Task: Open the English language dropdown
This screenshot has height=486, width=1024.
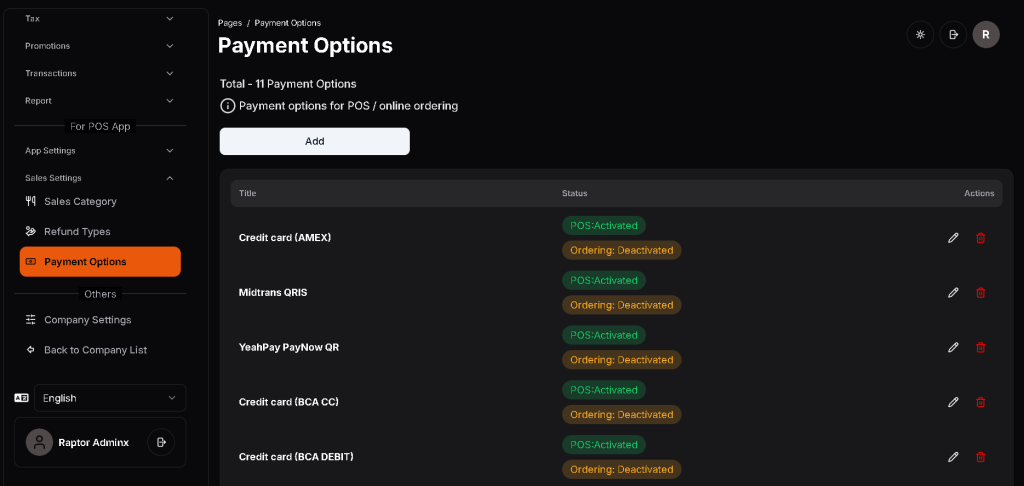Action: click(x=110, y=398)
